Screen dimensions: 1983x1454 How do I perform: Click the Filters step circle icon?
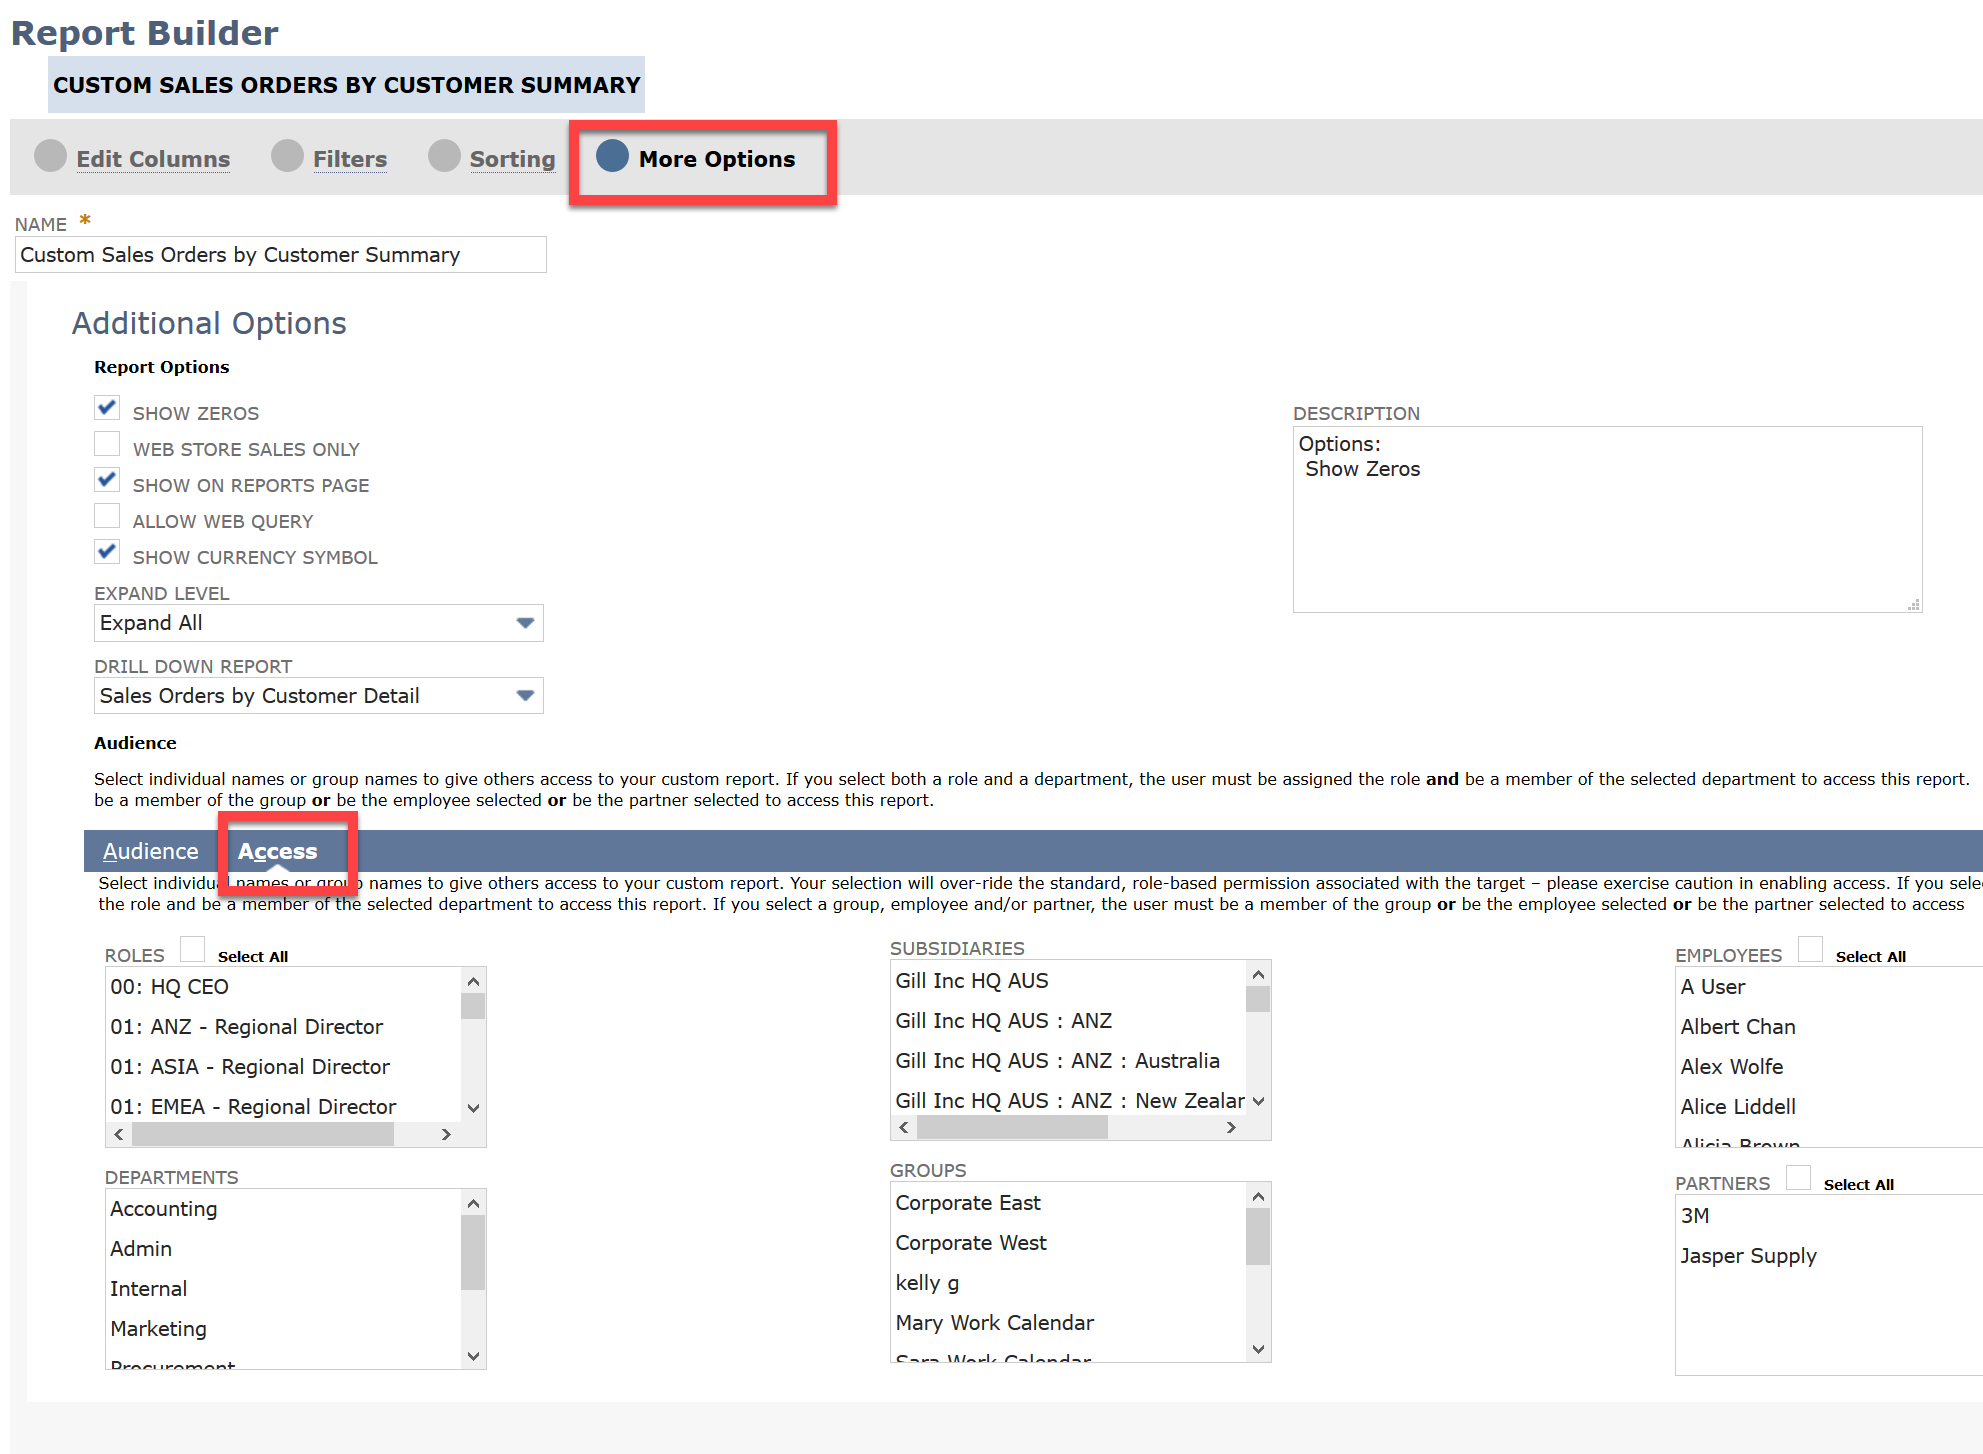coord(287,156)
